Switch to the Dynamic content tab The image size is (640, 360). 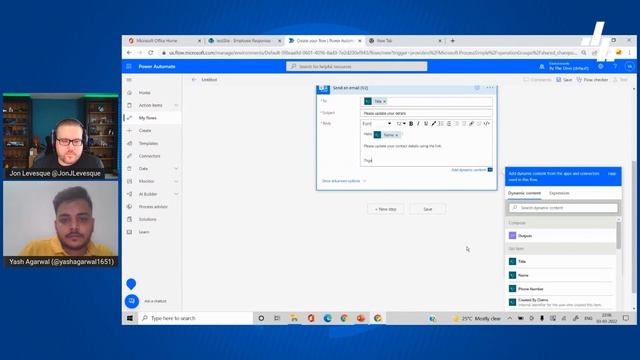click(524, 193)
